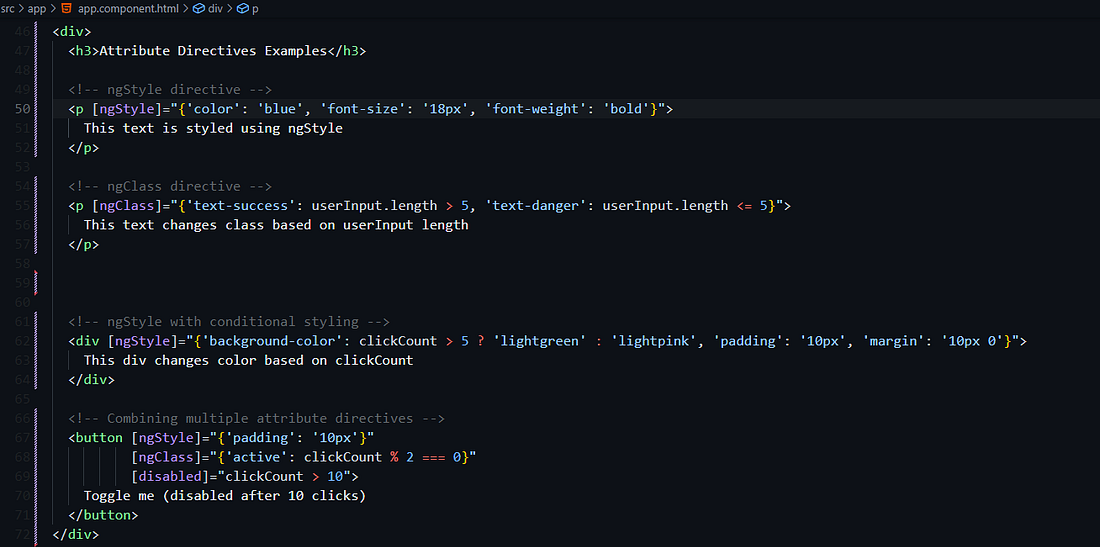This screenshot has width=1100, height=547.
Task: Click the closing button tag on line 71
Action: pyautogui.click(x=103, y=515)
